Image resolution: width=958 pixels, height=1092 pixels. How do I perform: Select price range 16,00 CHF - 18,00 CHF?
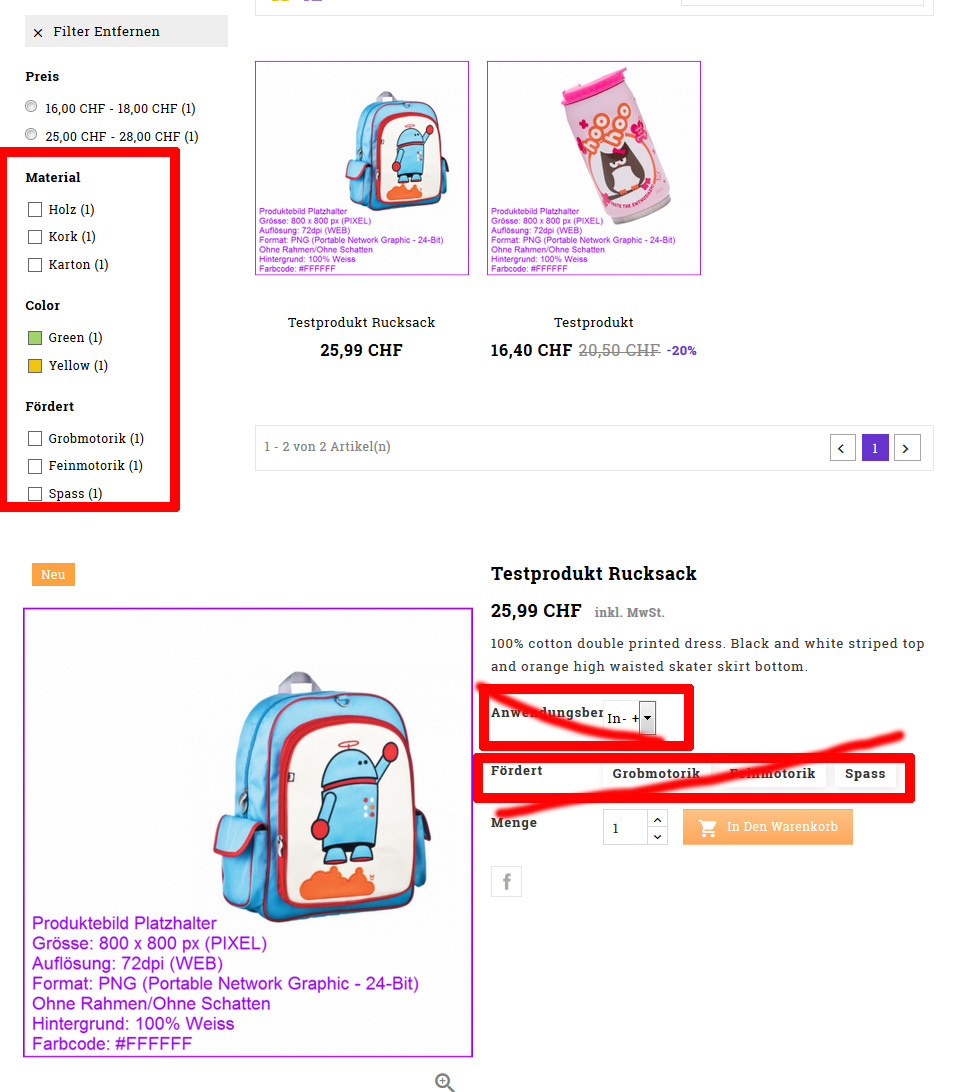[x=31, y=107]
